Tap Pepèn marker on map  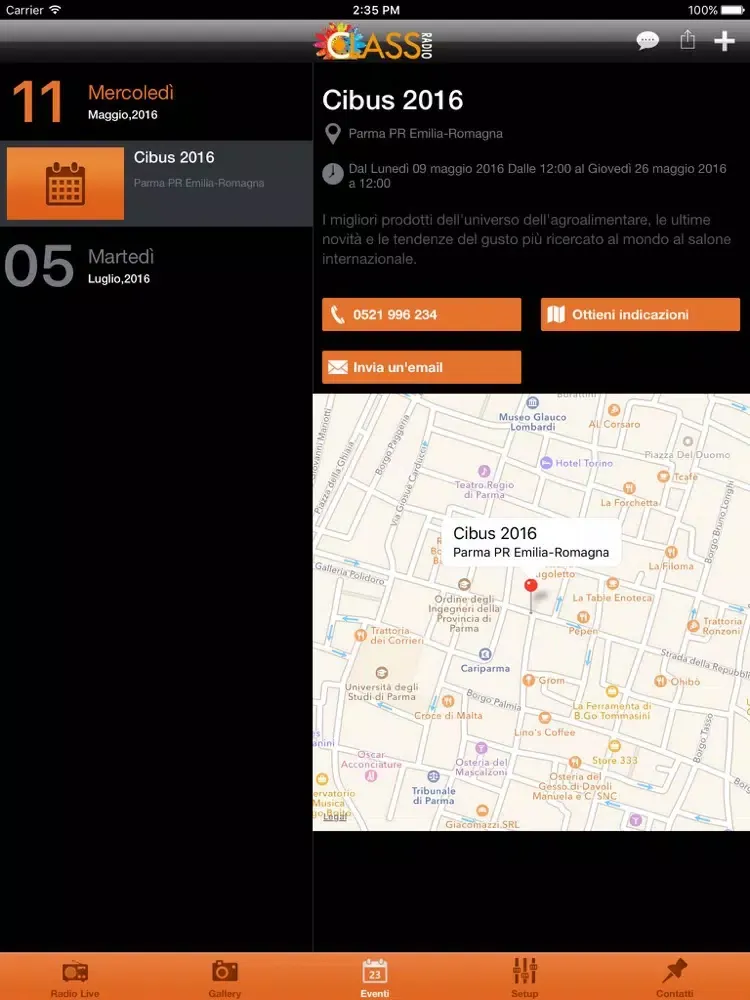pos(582,616)
